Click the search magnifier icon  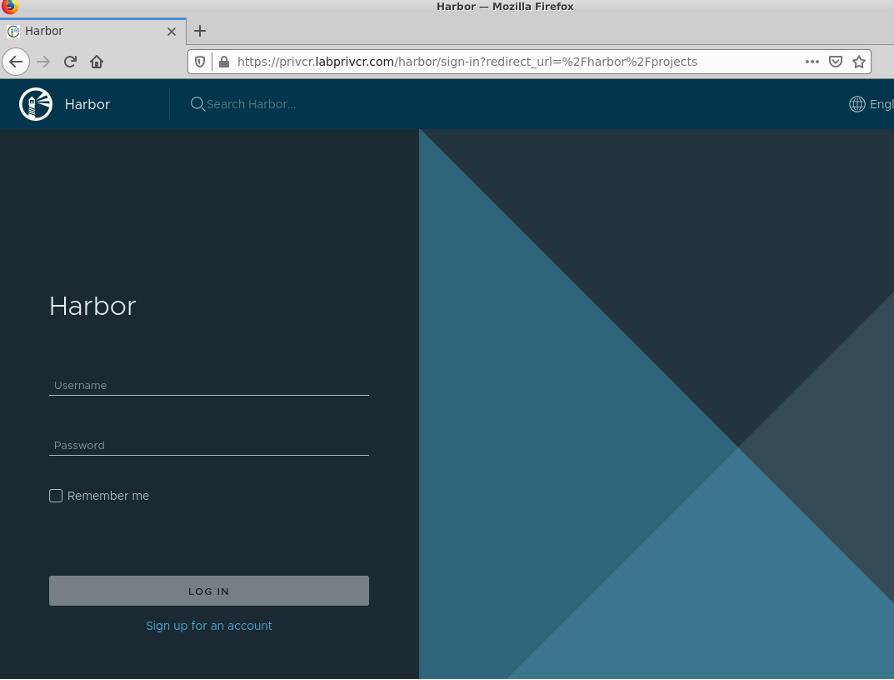197,104
